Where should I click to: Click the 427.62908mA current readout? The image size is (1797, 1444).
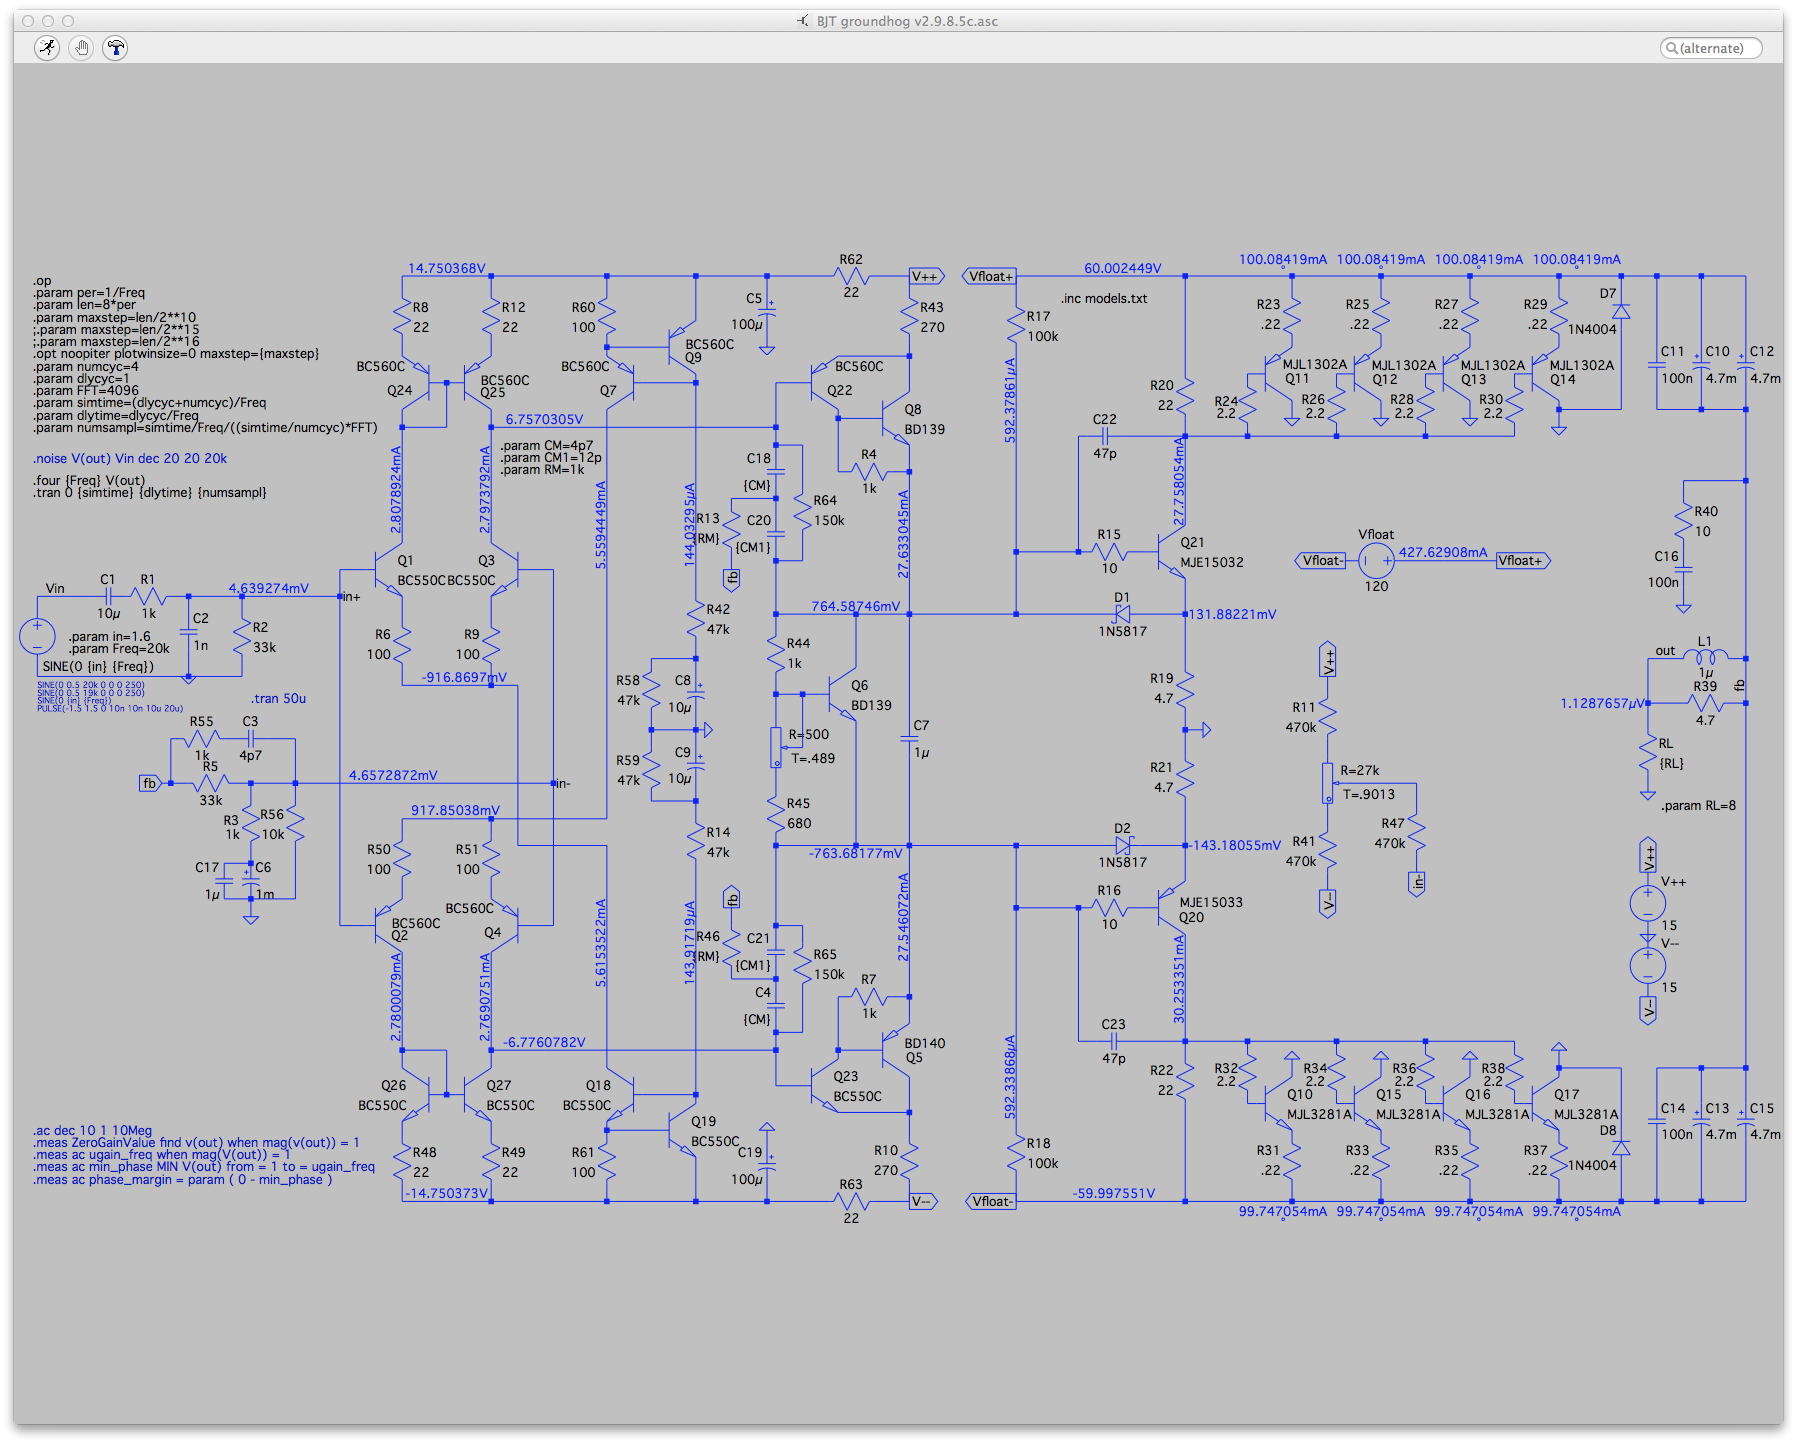click(x=1442, y=553)
